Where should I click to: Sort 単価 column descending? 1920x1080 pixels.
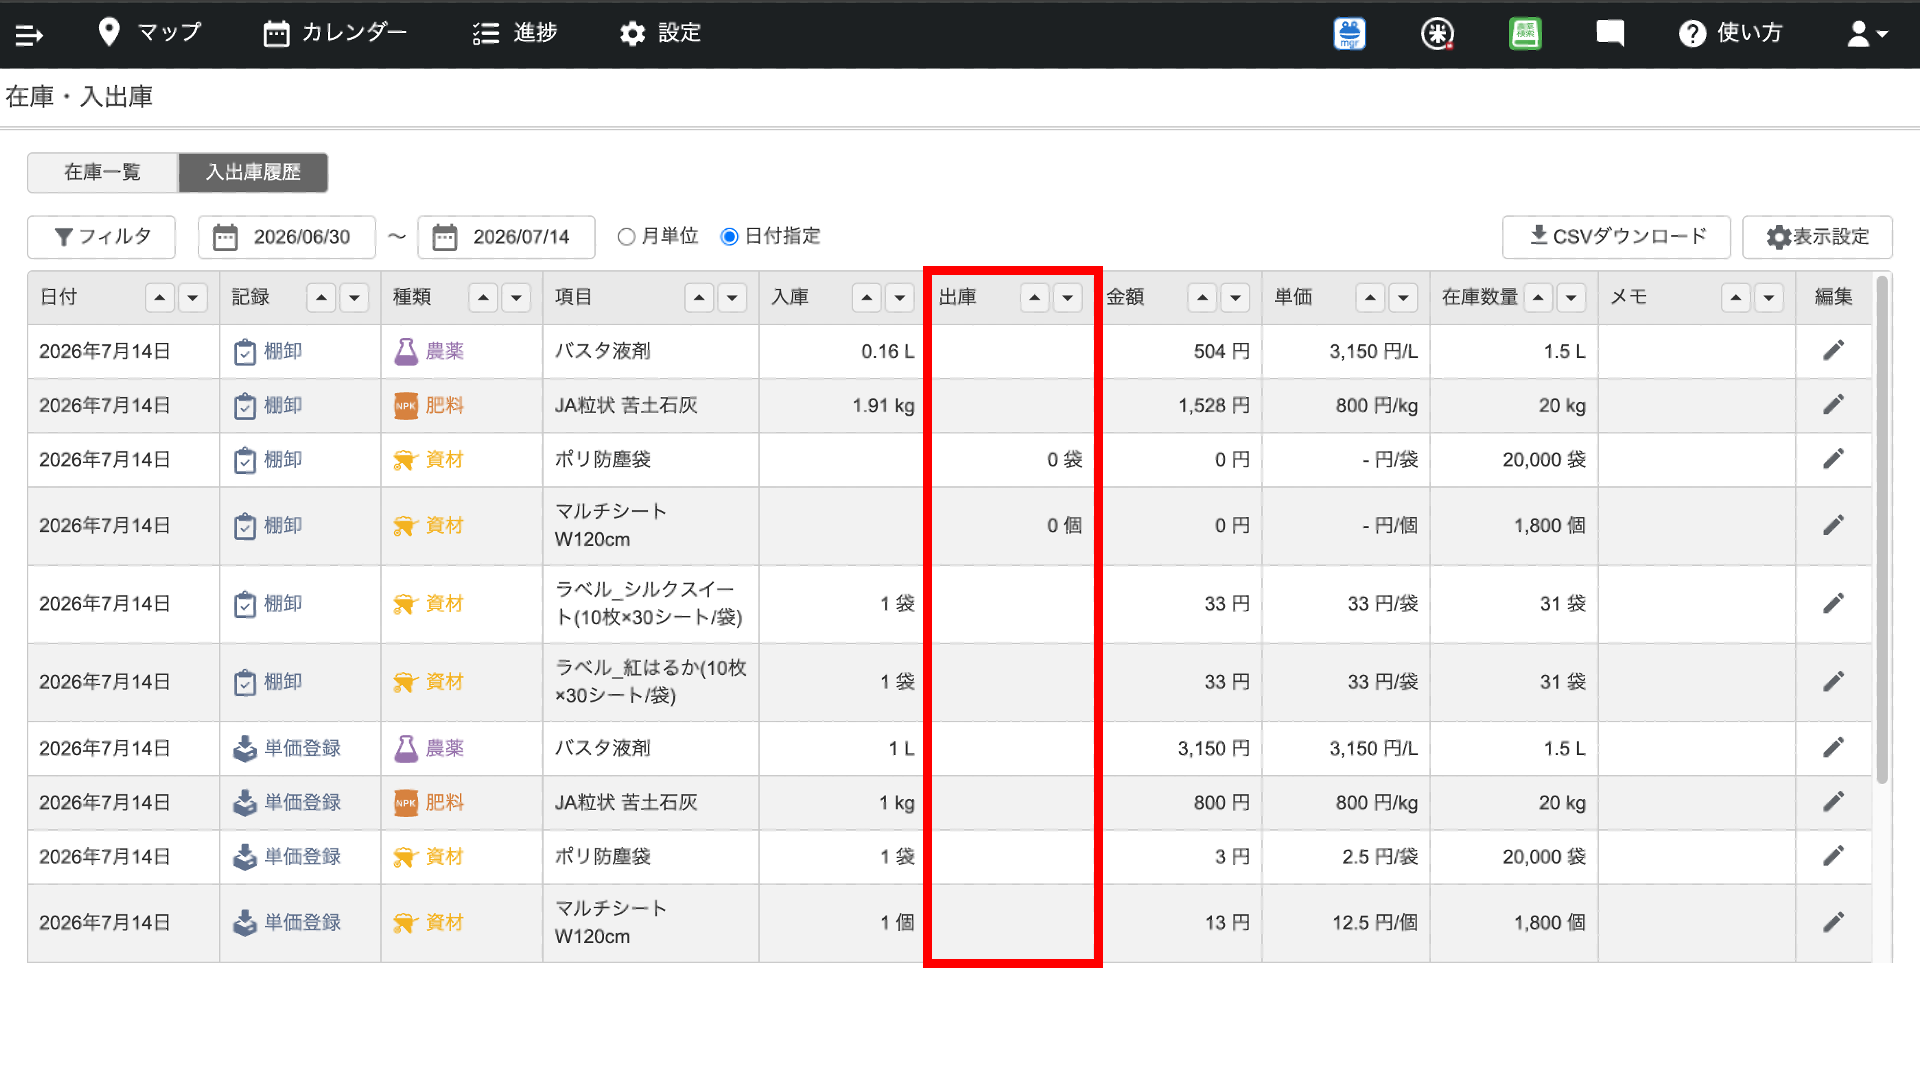point(1404,297)
